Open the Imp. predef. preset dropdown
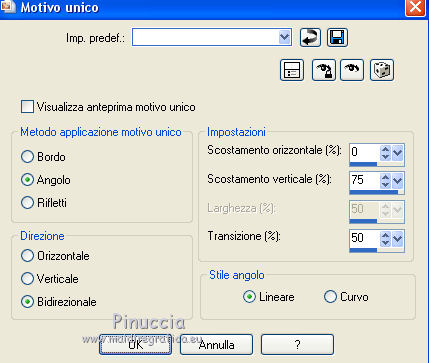Image resolution: width=429 pixels, height=363 pixels. pos(284,37)
